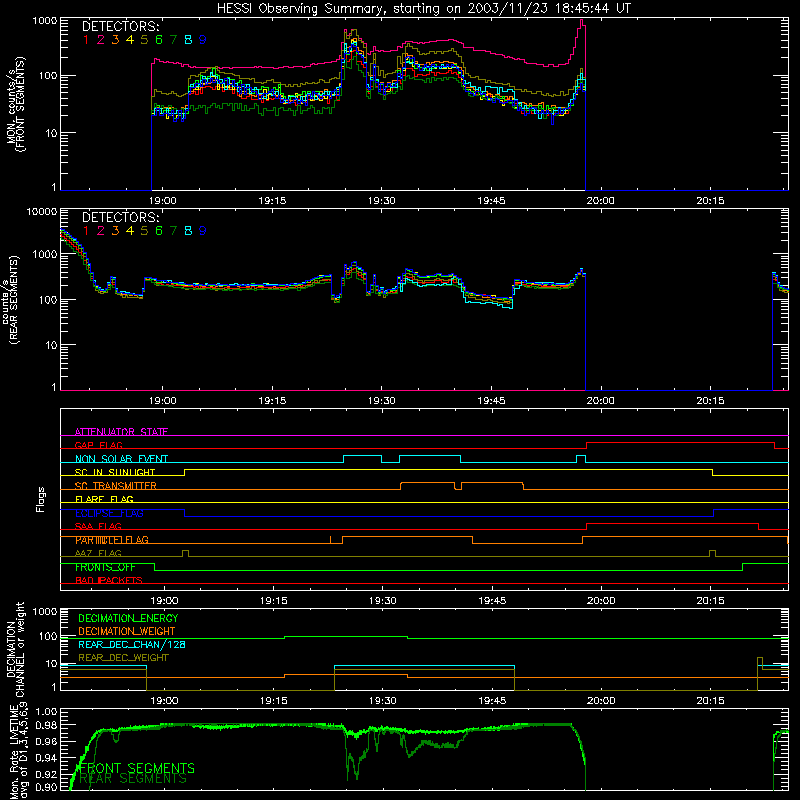Click the ATTENUATOR_STATE flag label

[x=121, y=432]
